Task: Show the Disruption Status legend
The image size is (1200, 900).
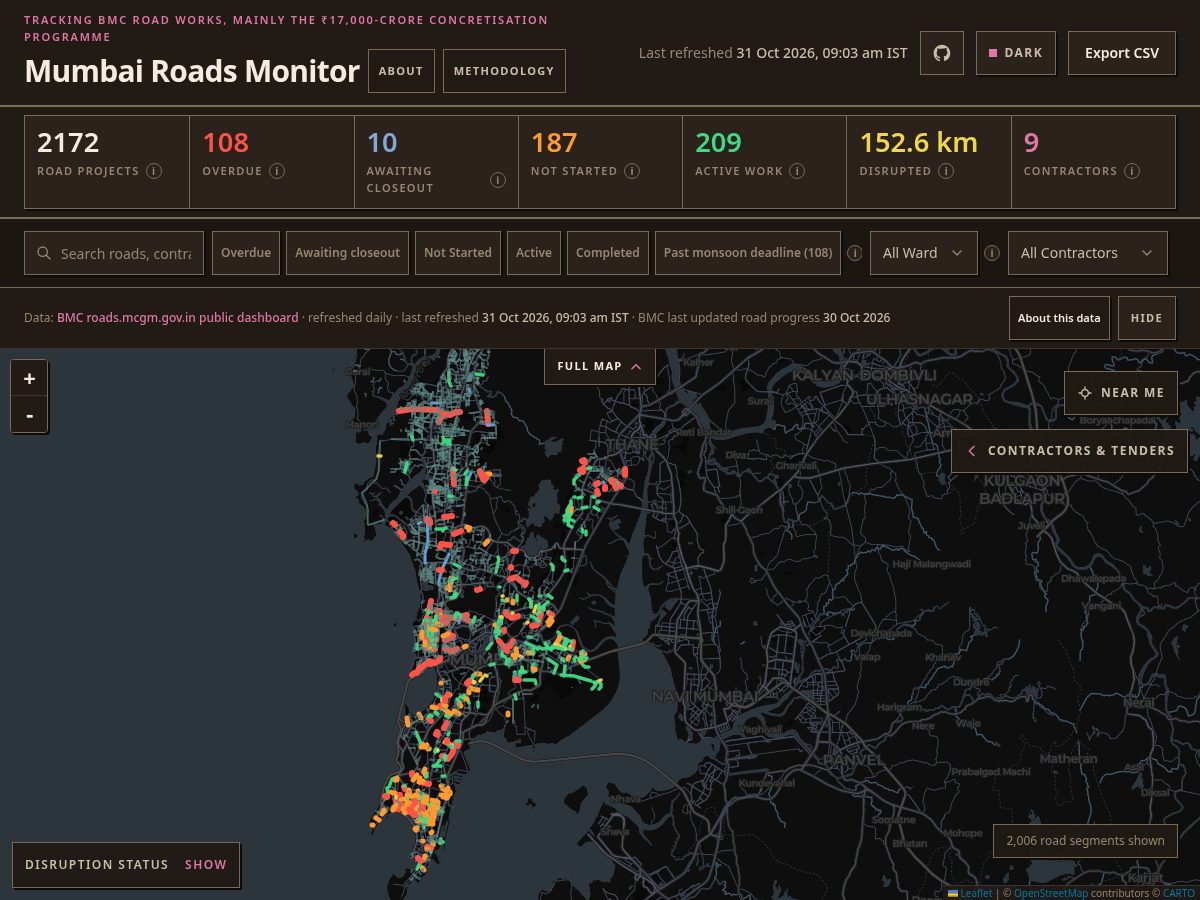Action: (206, 865)
